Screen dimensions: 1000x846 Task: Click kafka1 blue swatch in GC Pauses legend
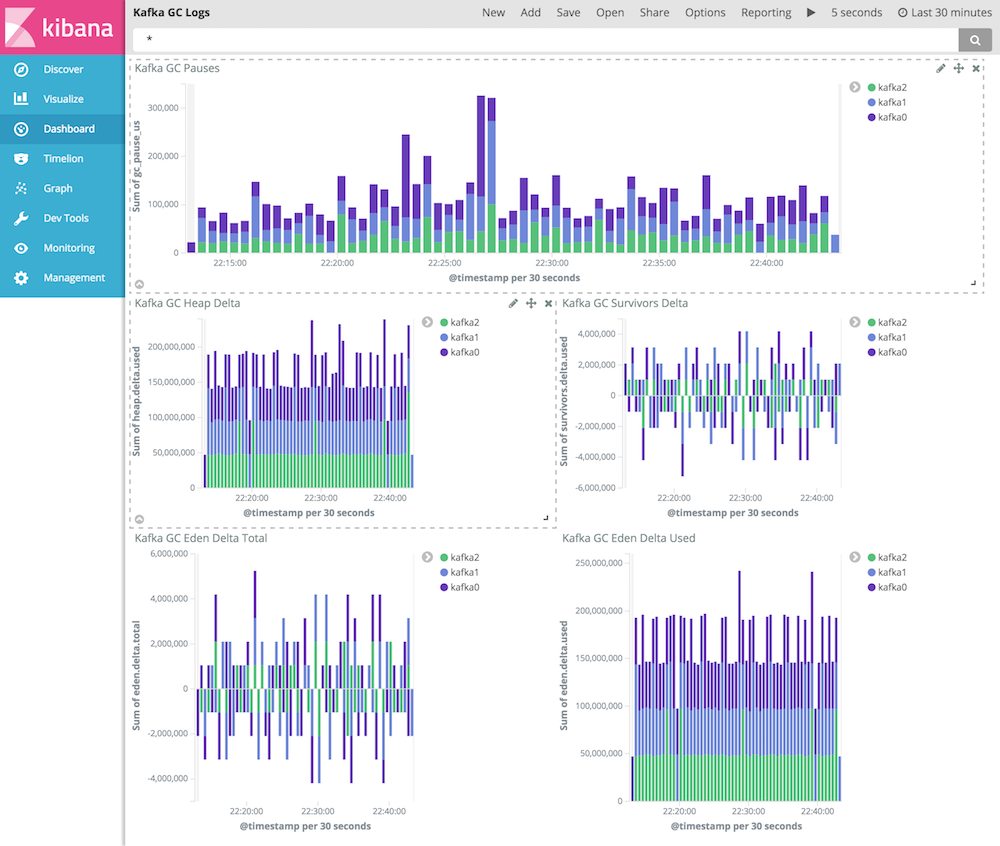pyautogui.click(x=871, y=102)
